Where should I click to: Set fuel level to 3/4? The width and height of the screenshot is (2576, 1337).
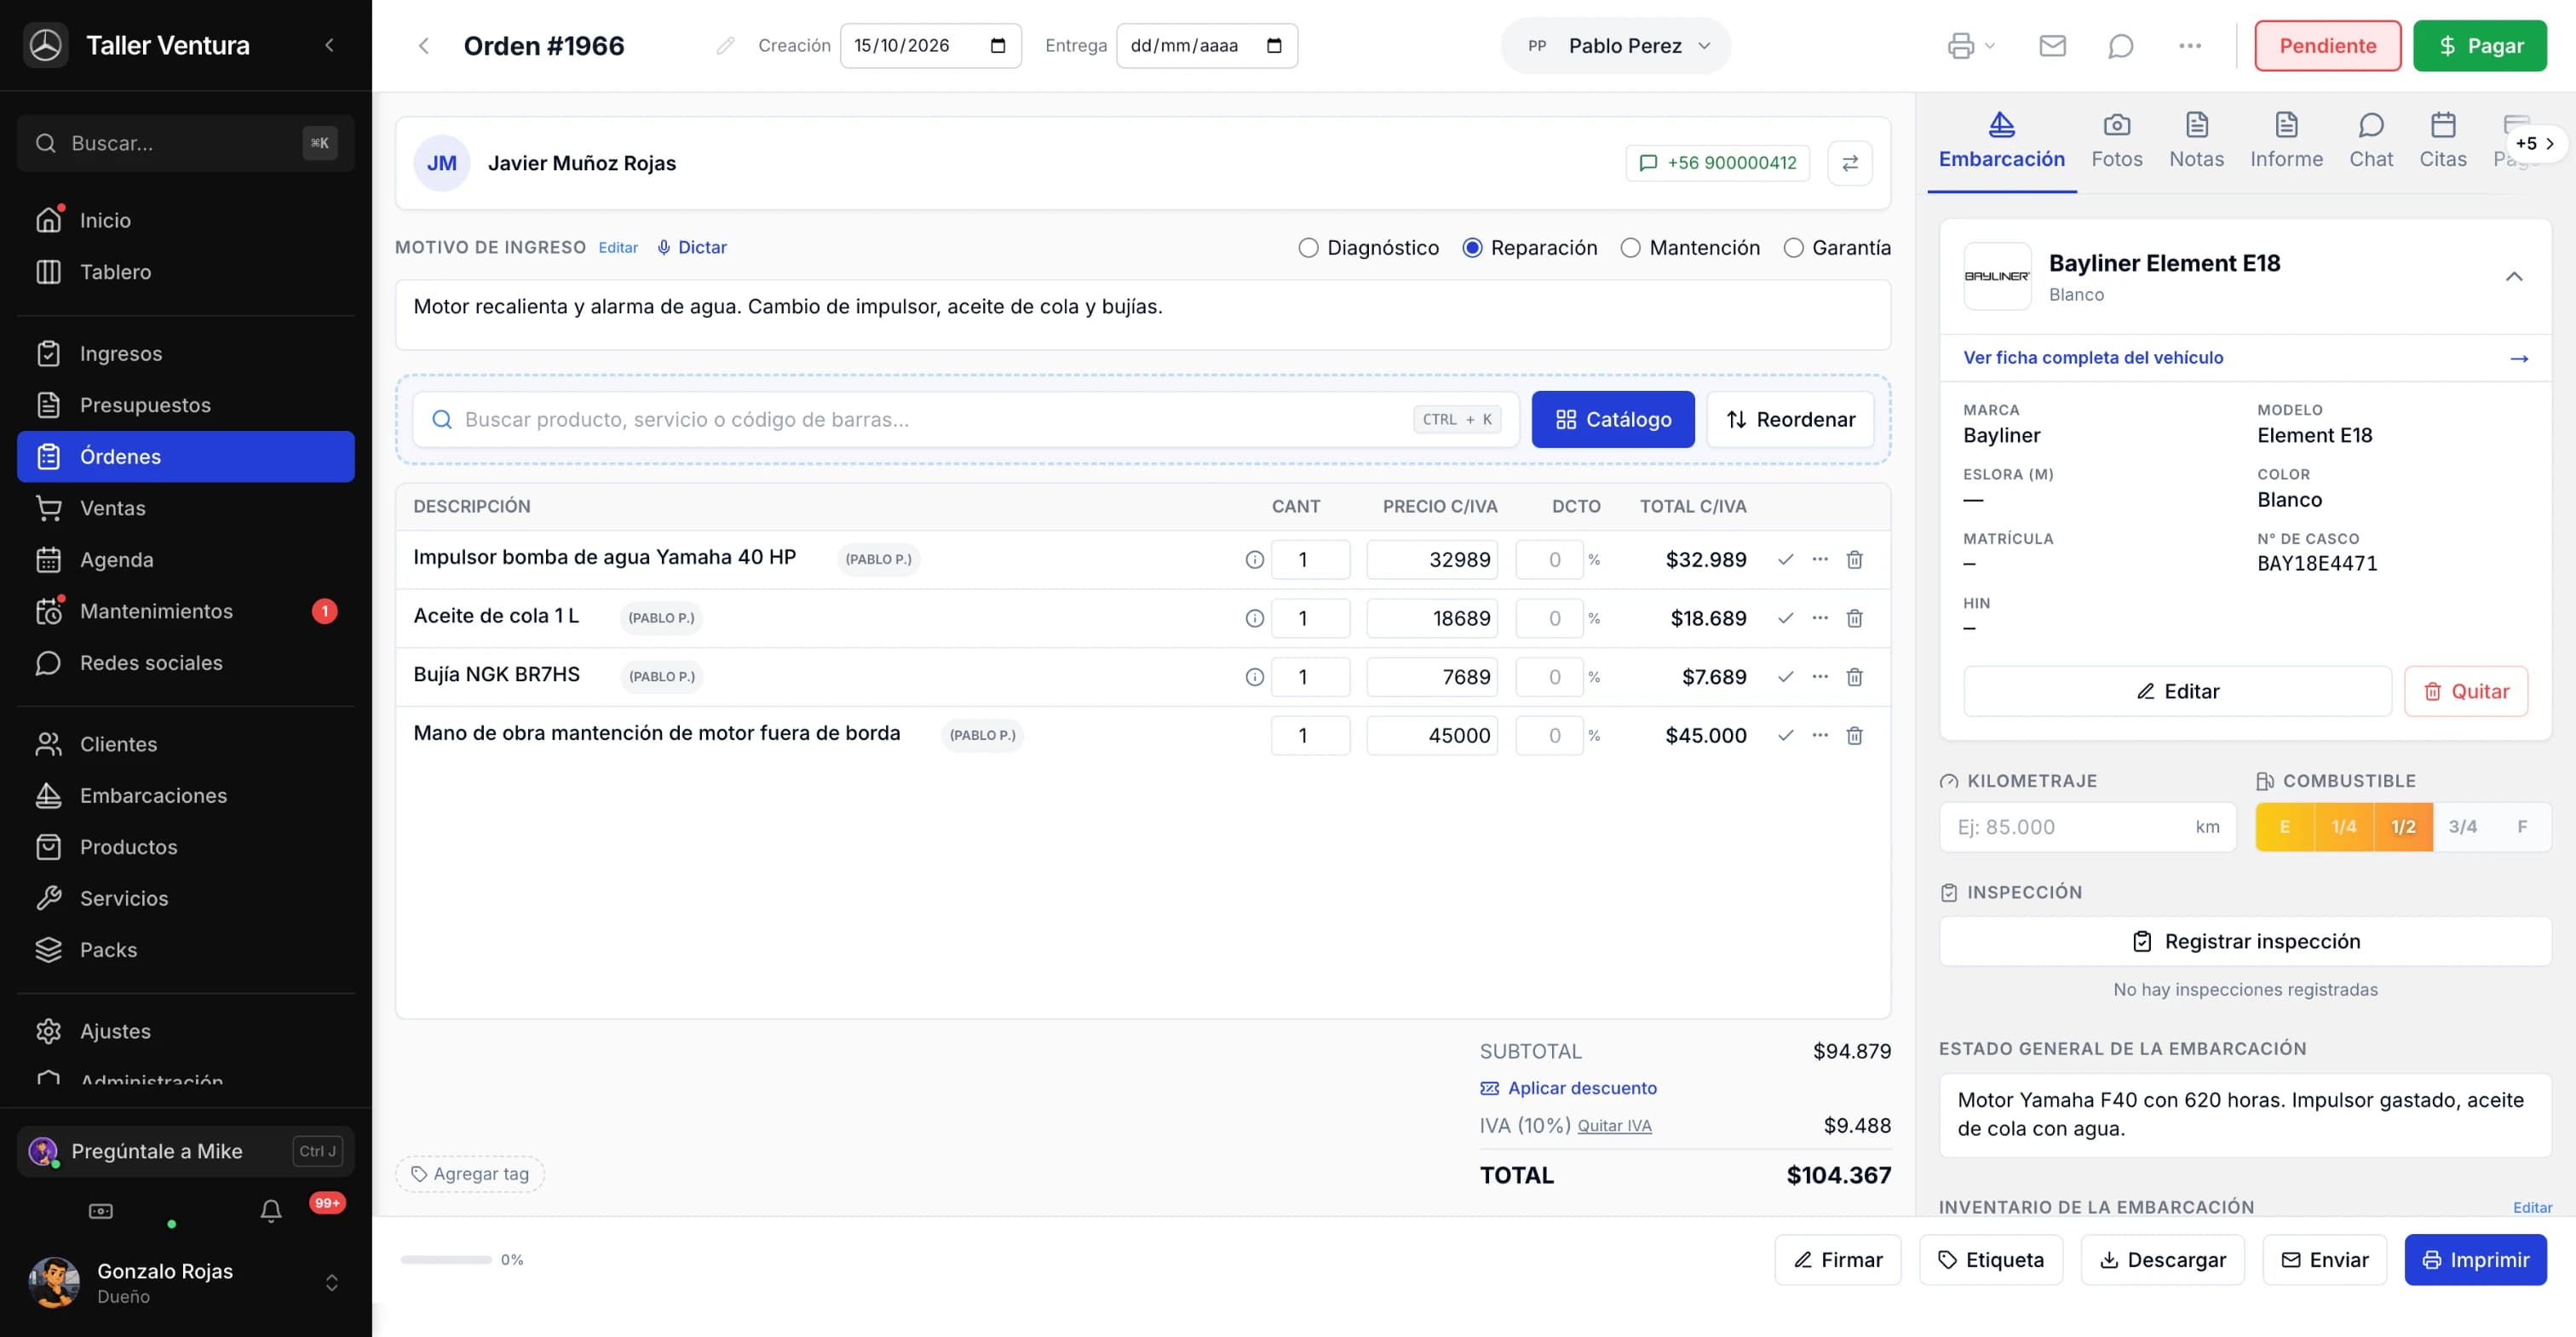click(2462, 827)
